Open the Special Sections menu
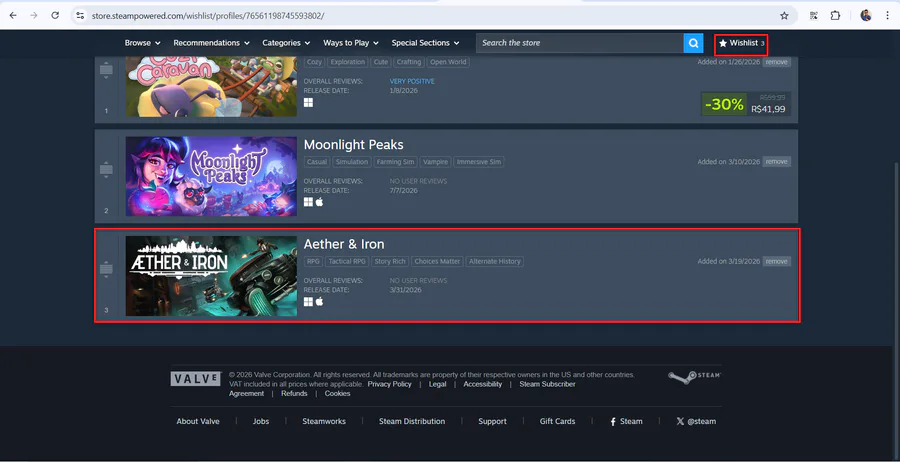The height and width of the screenshot is (462, 900). [x=425, y=43]
